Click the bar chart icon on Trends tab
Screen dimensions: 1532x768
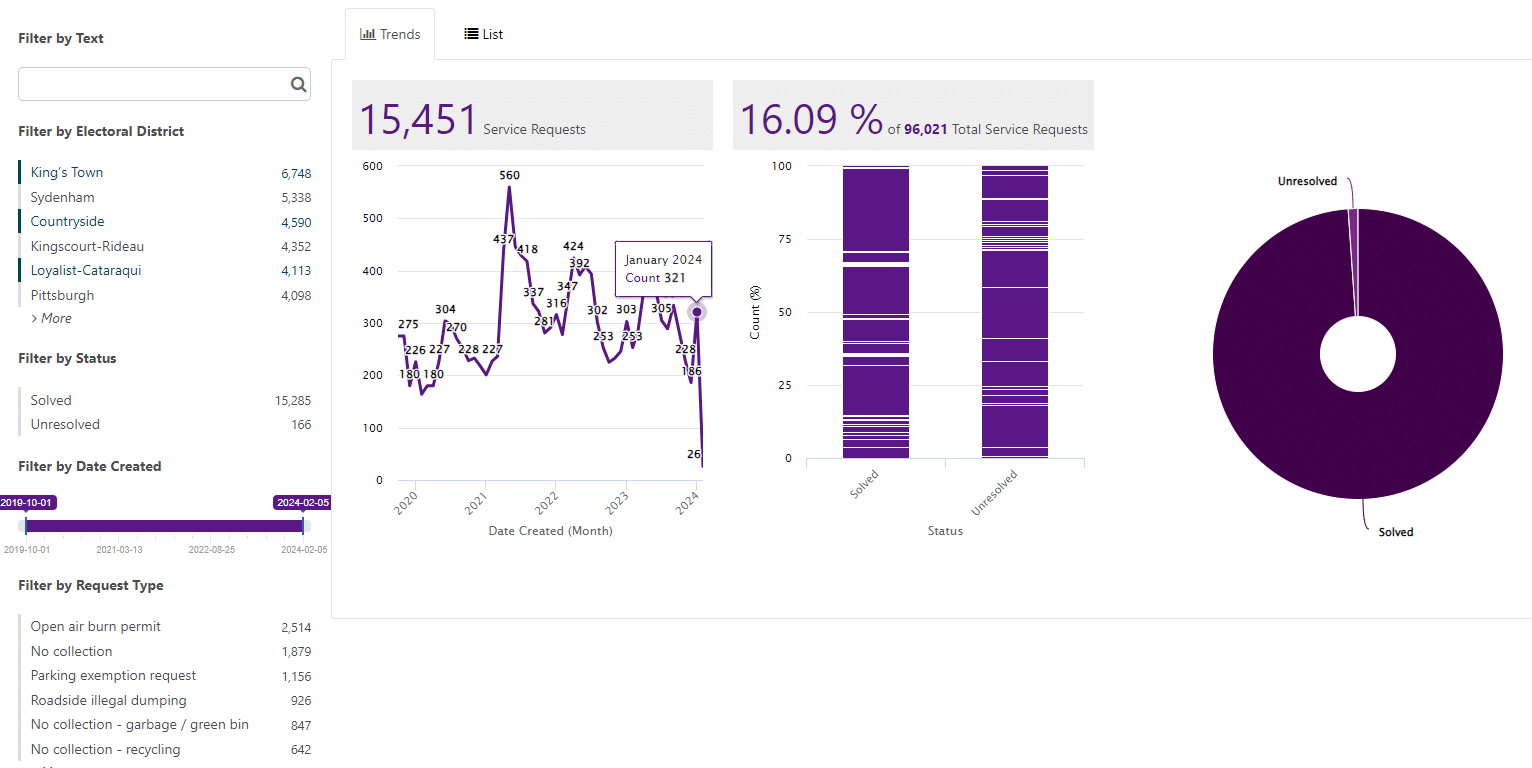[x=368, y=34]
